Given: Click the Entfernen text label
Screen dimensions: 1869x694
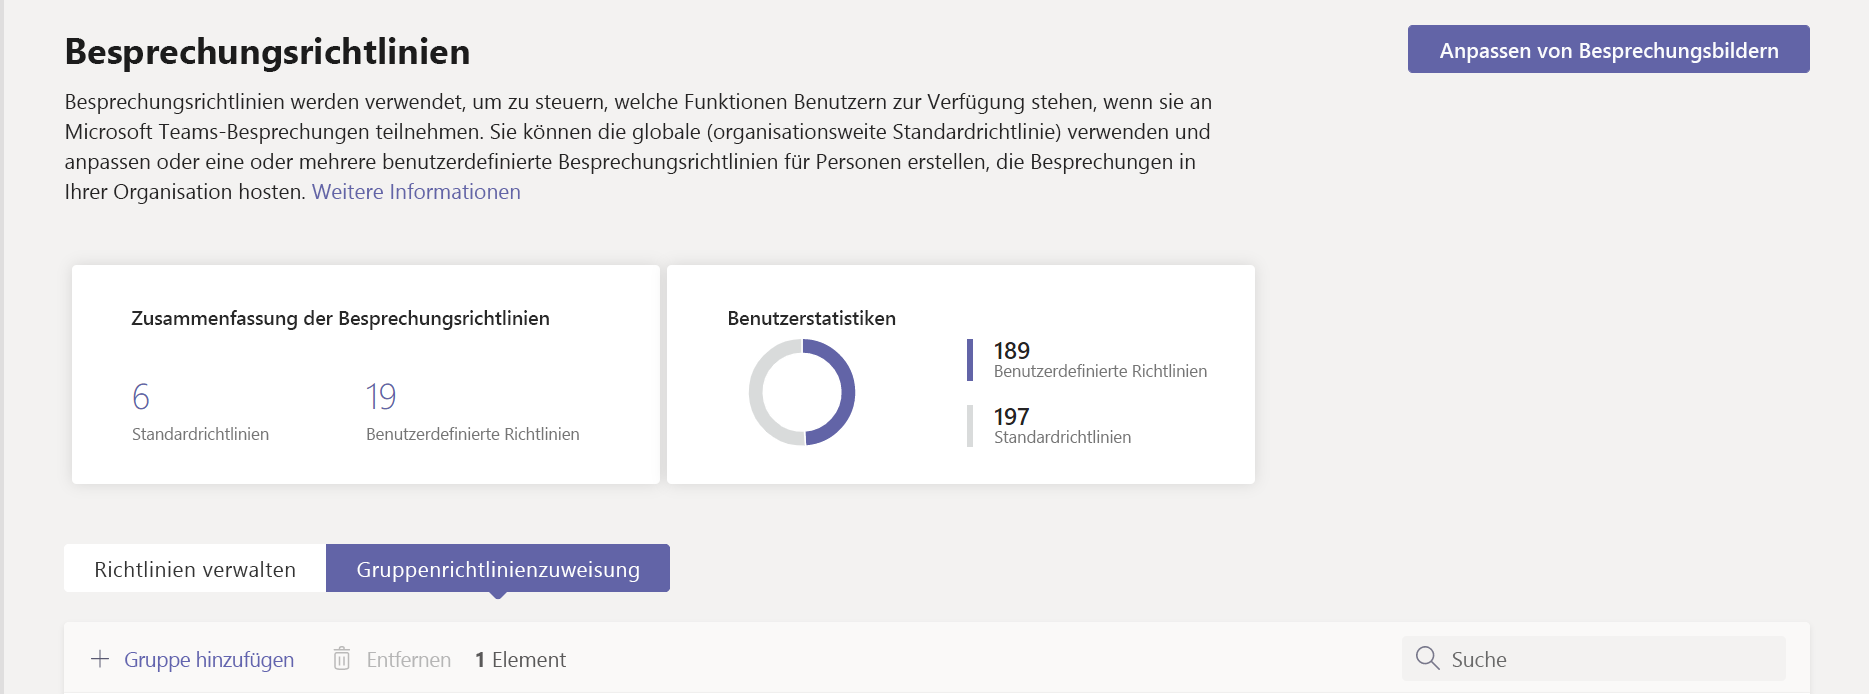Looking at the screenshot, I should 408,660.
